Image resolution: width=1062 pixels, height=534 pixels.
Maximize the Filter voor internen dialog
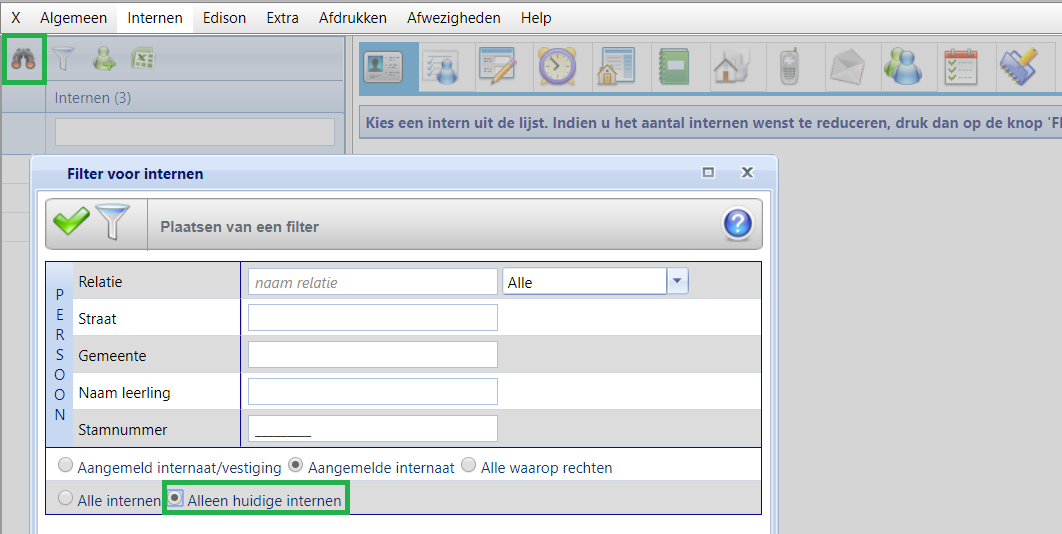[x=708, y=173]
